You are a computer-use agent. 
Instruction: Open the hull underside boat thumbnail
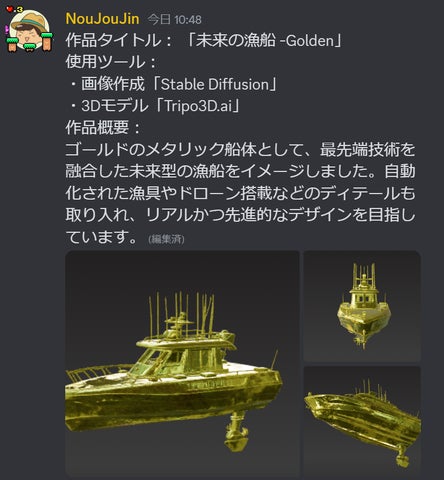[362, 422]
